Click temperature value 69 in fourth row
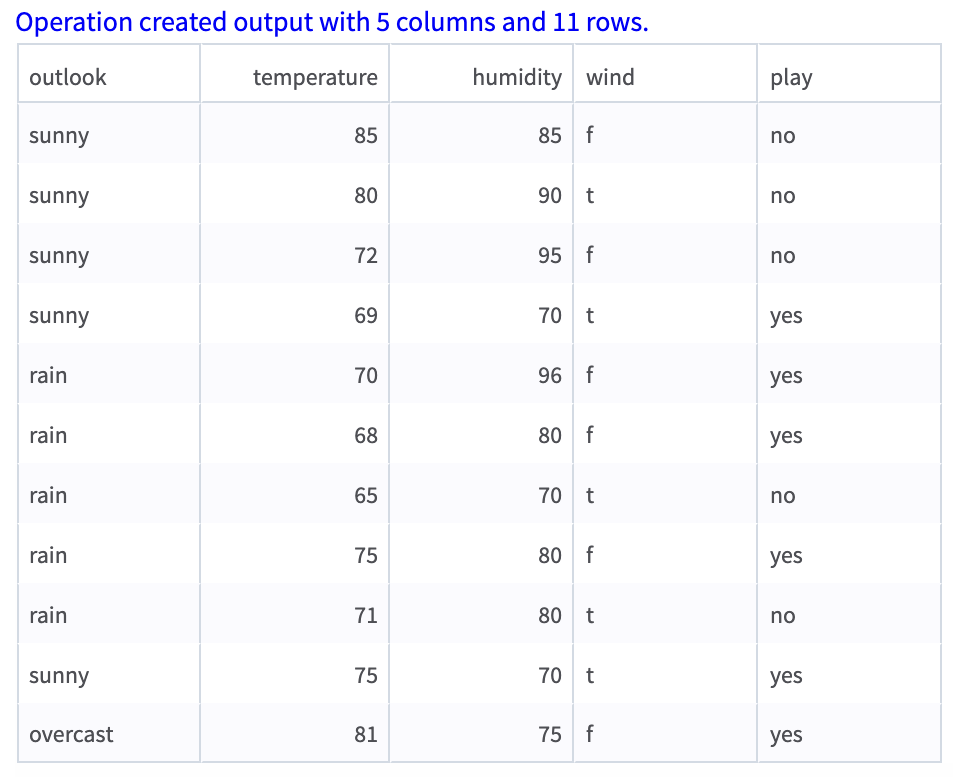 click(x=366, y=315)
